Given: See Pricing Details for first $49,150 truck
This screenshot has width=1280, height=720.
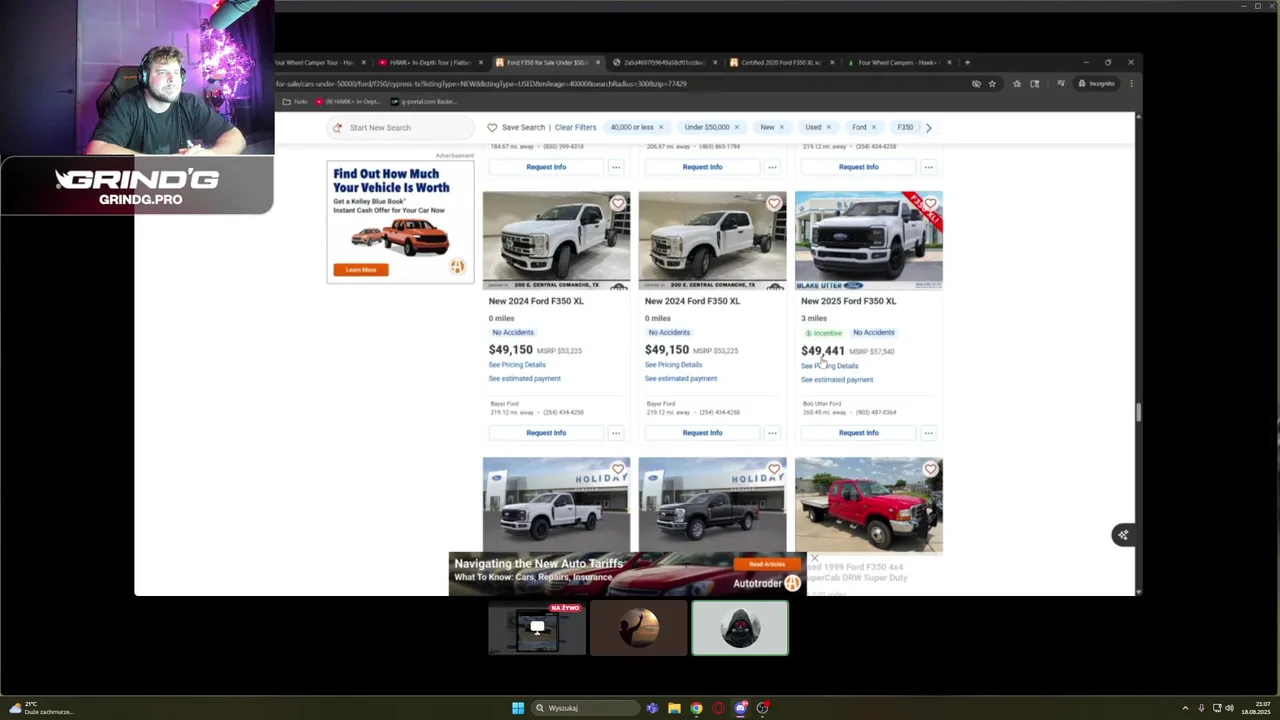Looking at the screenshot, I should [517, 365].
